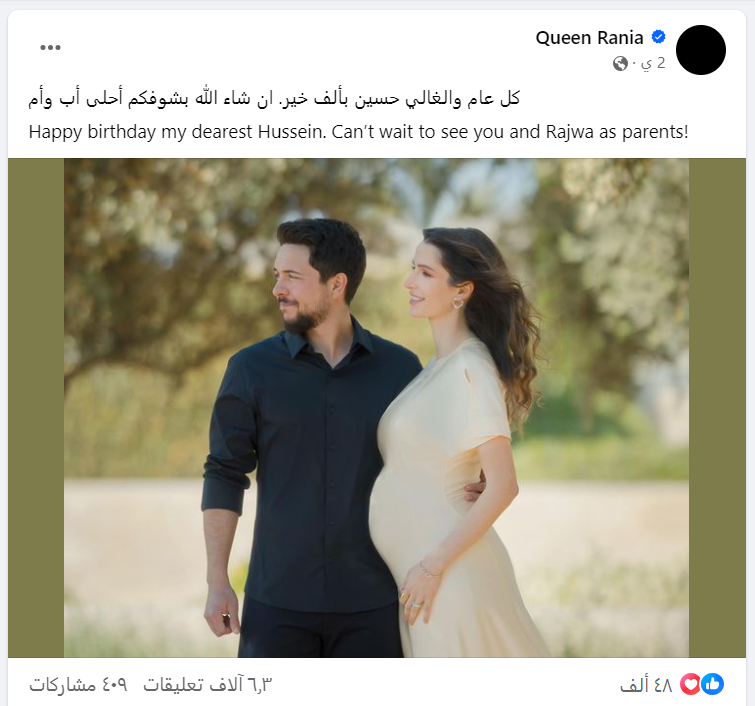Viewport: 755px width, 706px height.
Task: Click the Arabic birthday caption line
Action: point(274,99)
